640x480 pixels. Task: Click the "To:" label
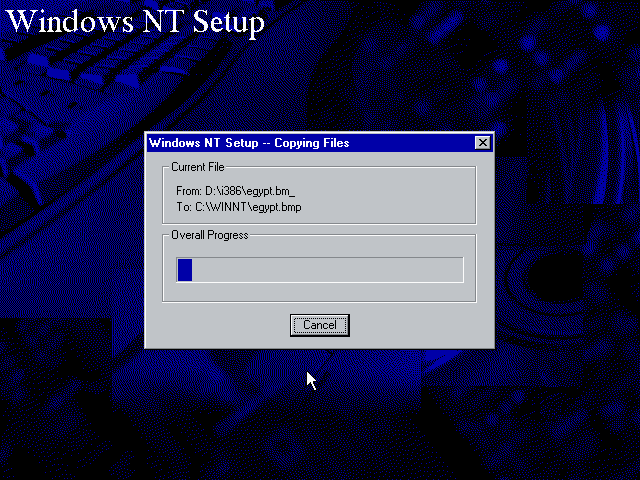click(x=183, y=207)
